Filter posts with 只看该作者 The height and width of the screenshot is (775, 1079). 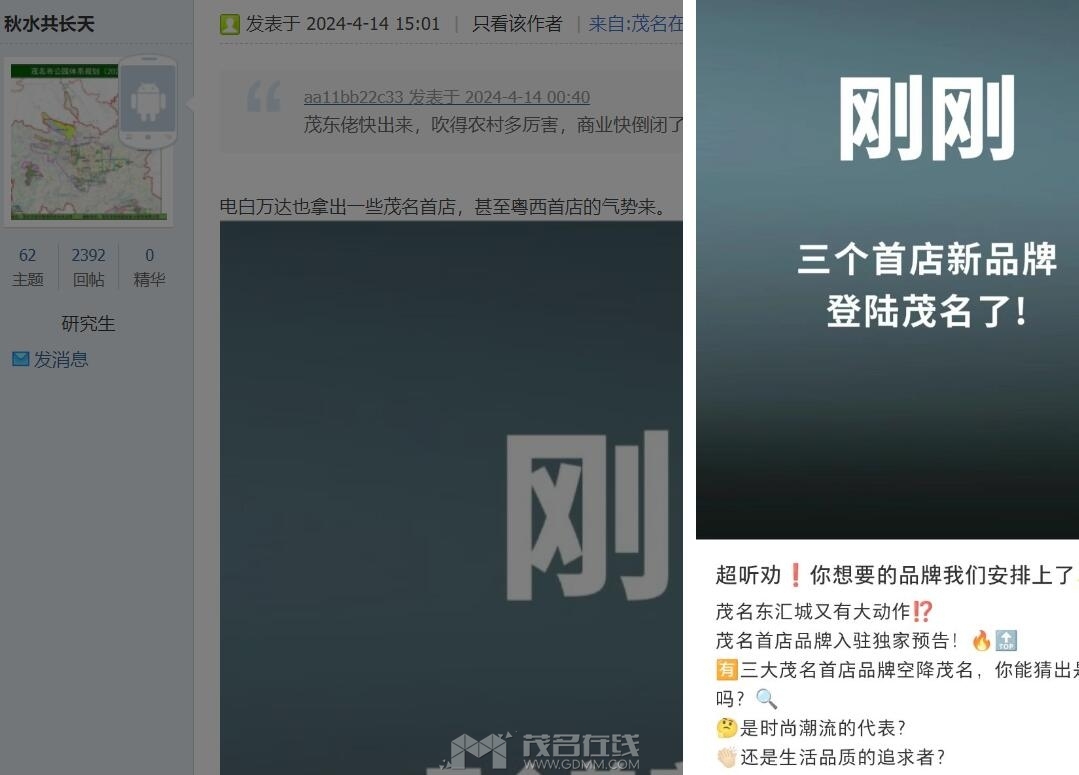pyautogui.click(x=517, y=24)
